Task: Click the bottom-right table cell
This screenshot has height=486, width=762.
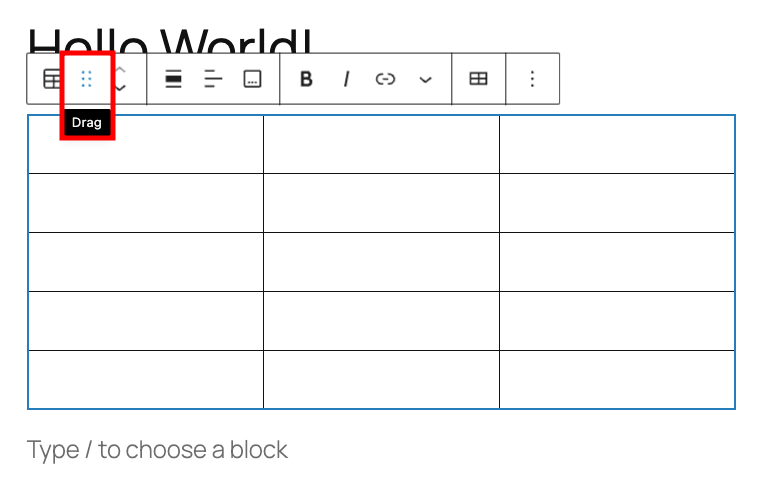Action: 617,380
